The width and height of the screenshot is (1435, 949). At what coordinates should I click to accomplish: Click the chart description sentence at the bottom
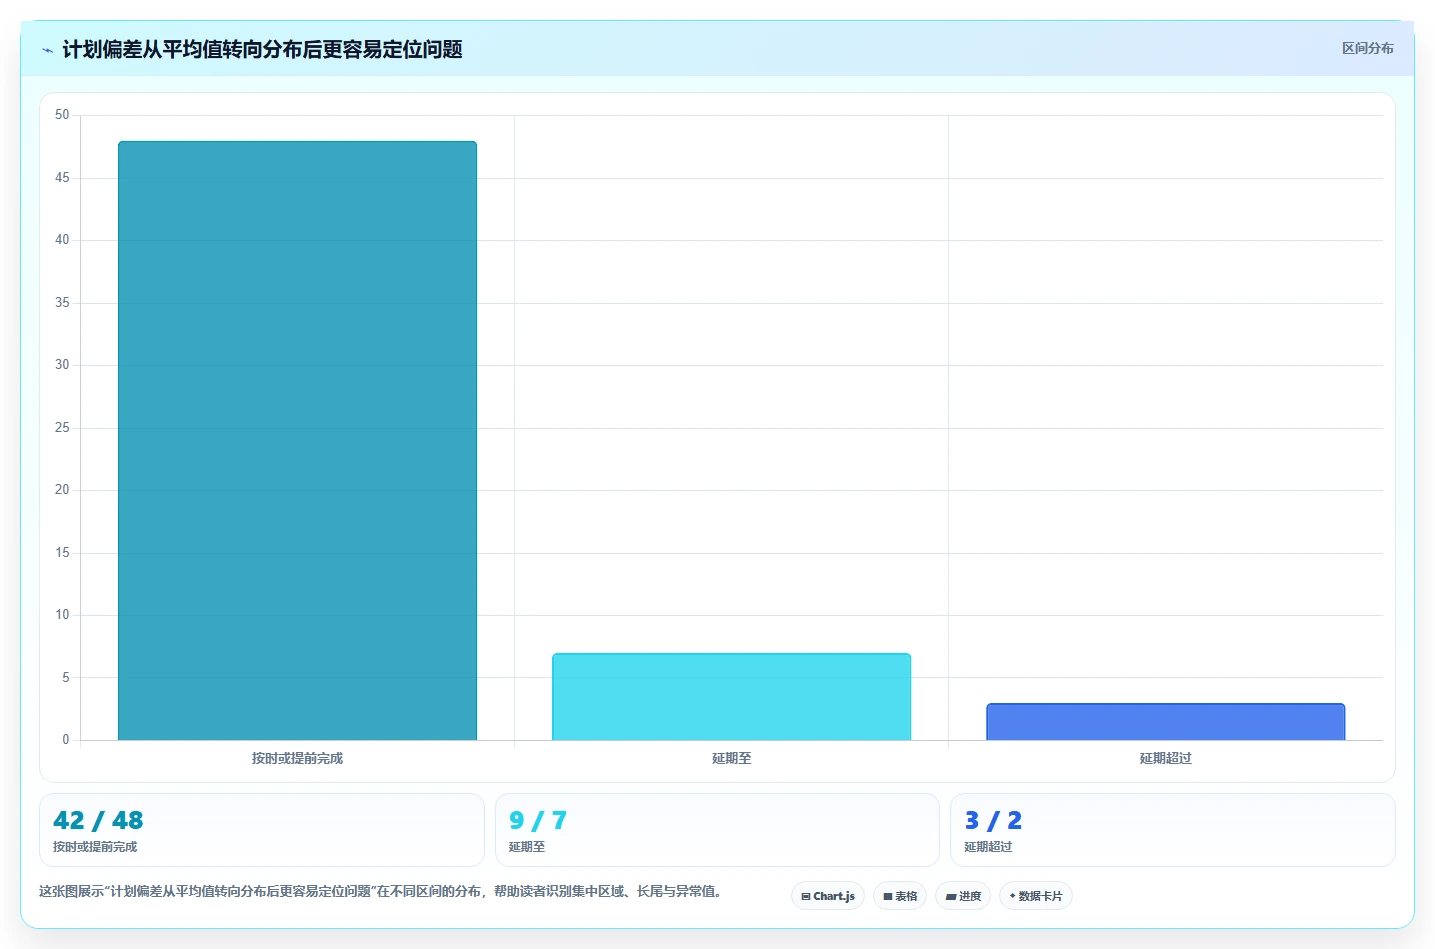point(381,891)
